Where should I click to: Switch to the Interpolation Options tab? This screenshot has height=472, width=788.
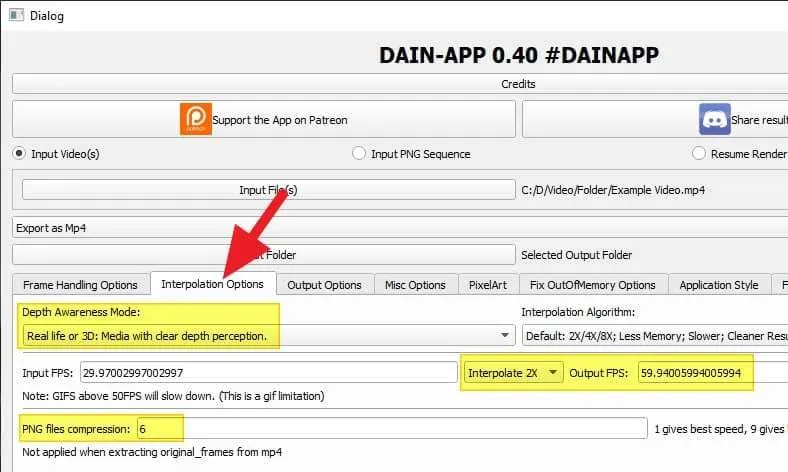(x=213, y=284)
